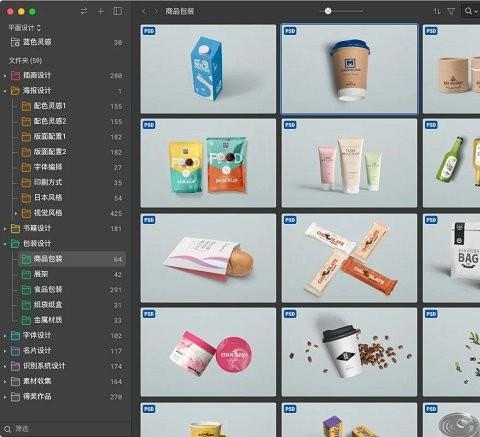The width and height of the screenshot is (480, 437).
Task: Select the blue milk carton thumbnail
Action: [208, 69]
